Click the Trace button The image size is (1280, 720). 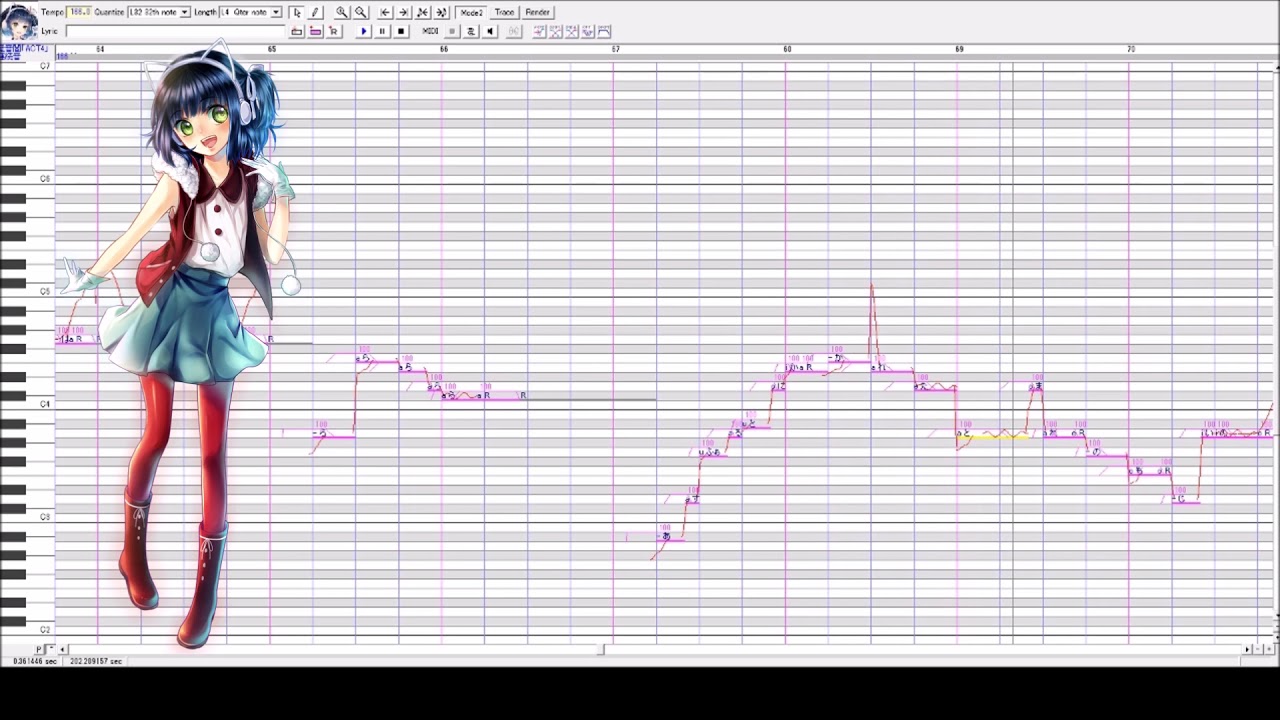[504, 12]
